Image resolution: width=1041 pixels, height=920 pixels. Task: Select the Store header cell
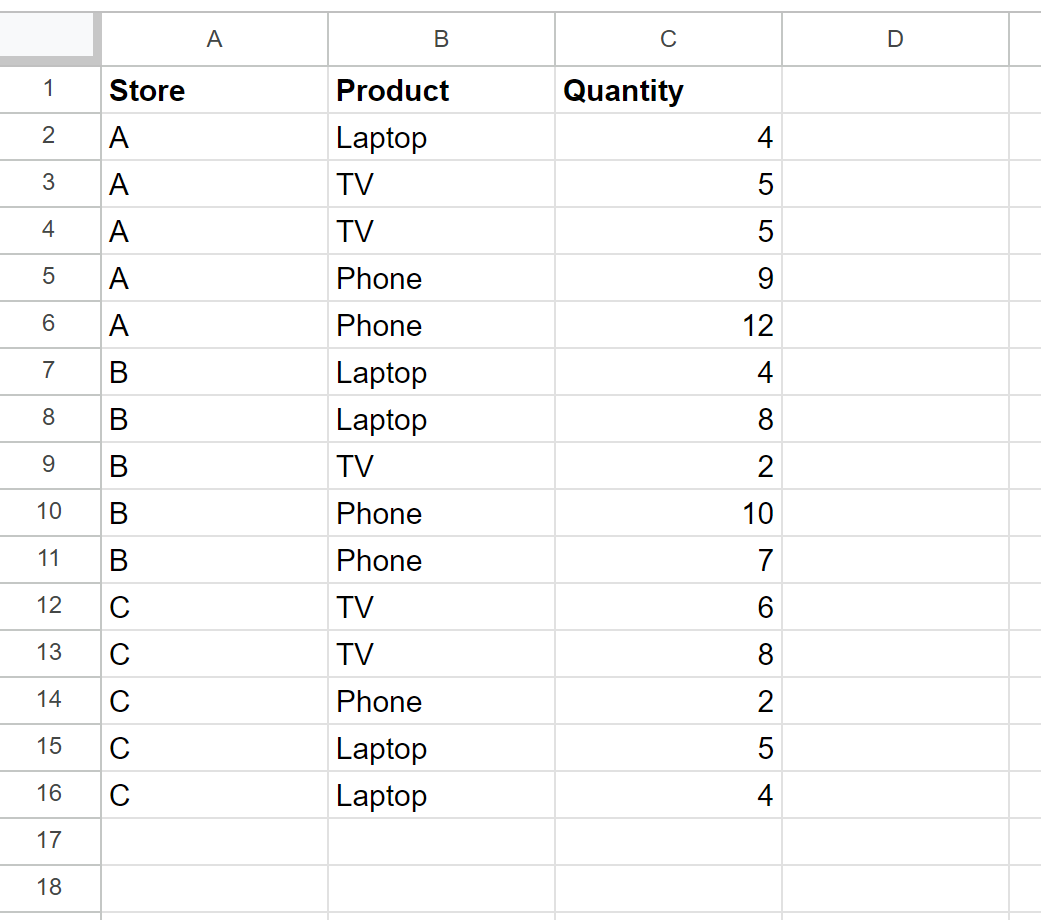pos(213,90)
